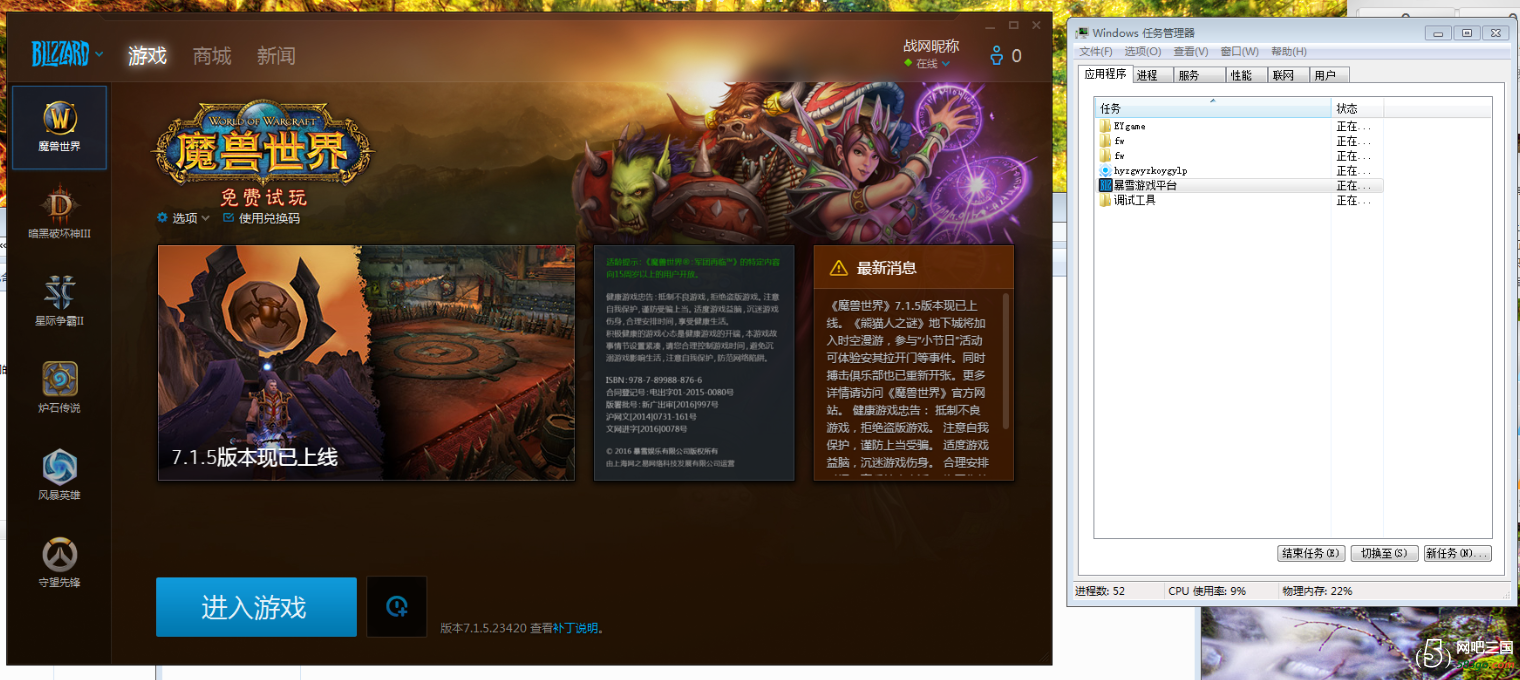
Task: Select the hyzgwyzkoygylp task row
Action: 1239,171
